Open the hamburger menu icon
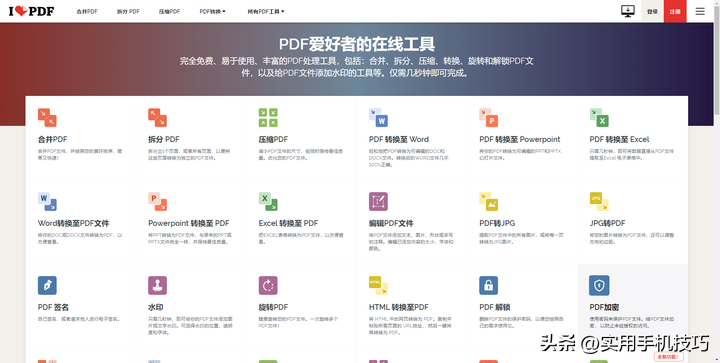Image resolution: width=720 pixels, height=363 pixels. 700,11
